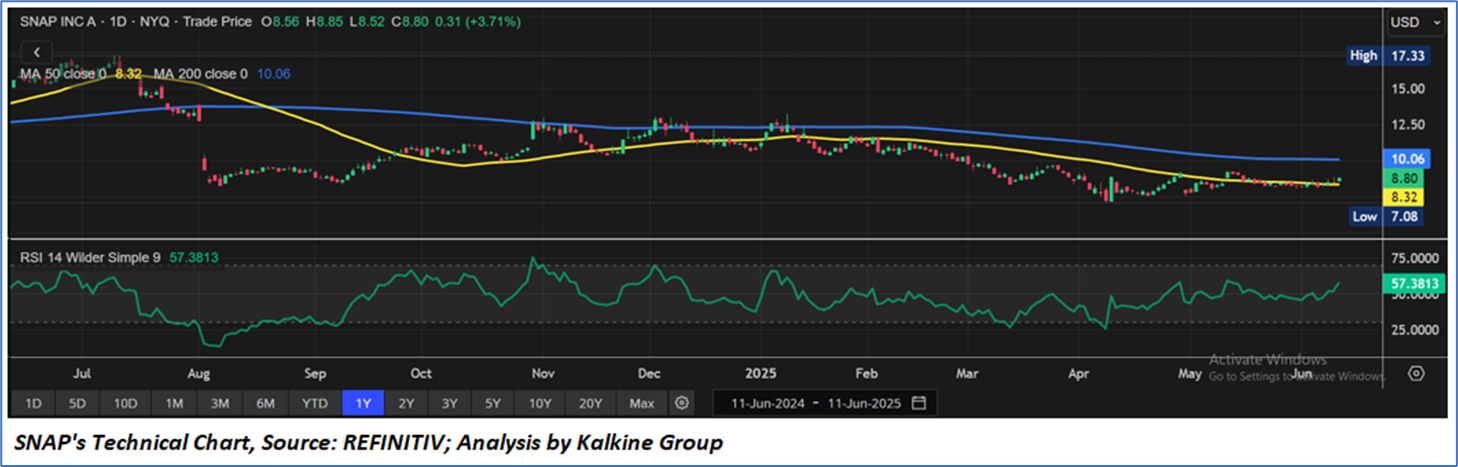Image resolution: width=1458 pixels, height=467 pixels.
Task: Select the 3M time range
Action: (x=220, y=403)
